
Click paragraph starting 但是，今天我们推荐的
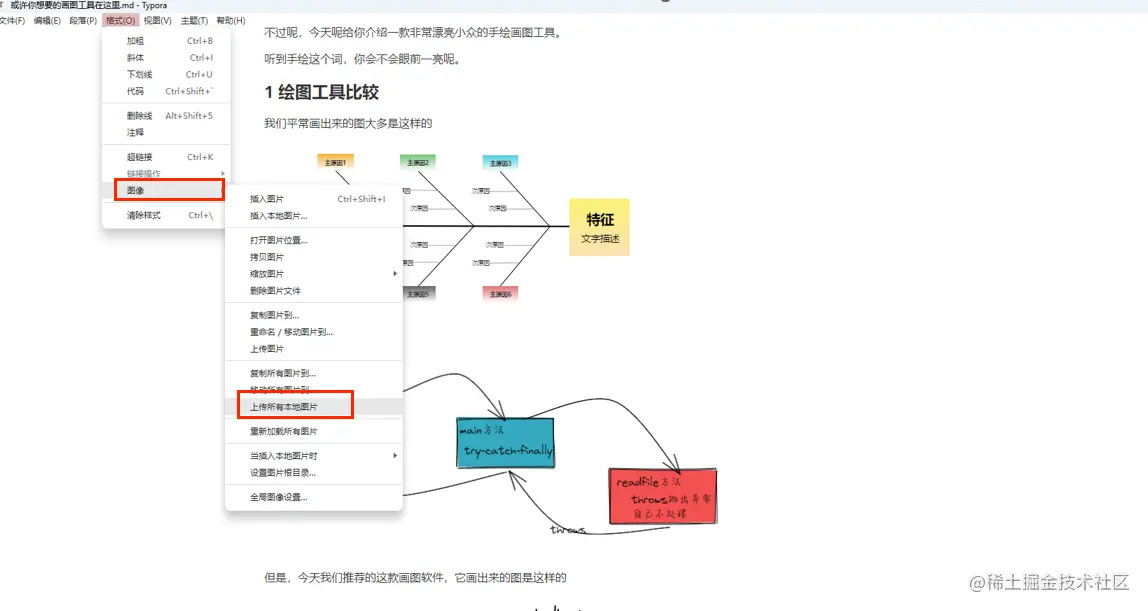coord(415,578)
